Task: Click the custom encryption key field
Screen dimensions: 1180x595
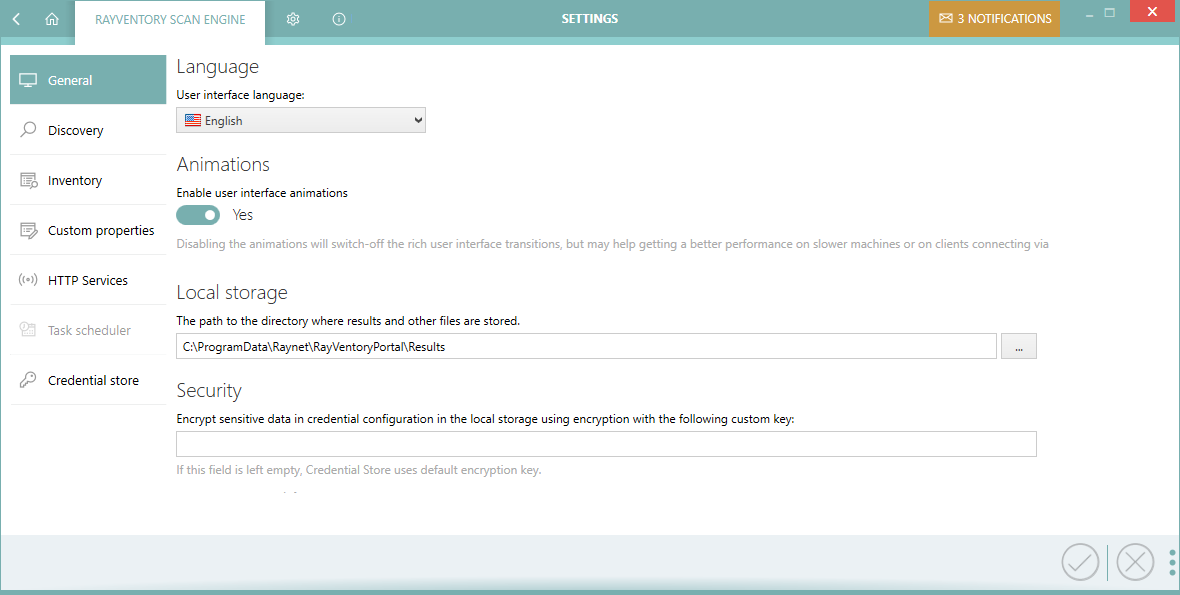Action: (605, 444)
